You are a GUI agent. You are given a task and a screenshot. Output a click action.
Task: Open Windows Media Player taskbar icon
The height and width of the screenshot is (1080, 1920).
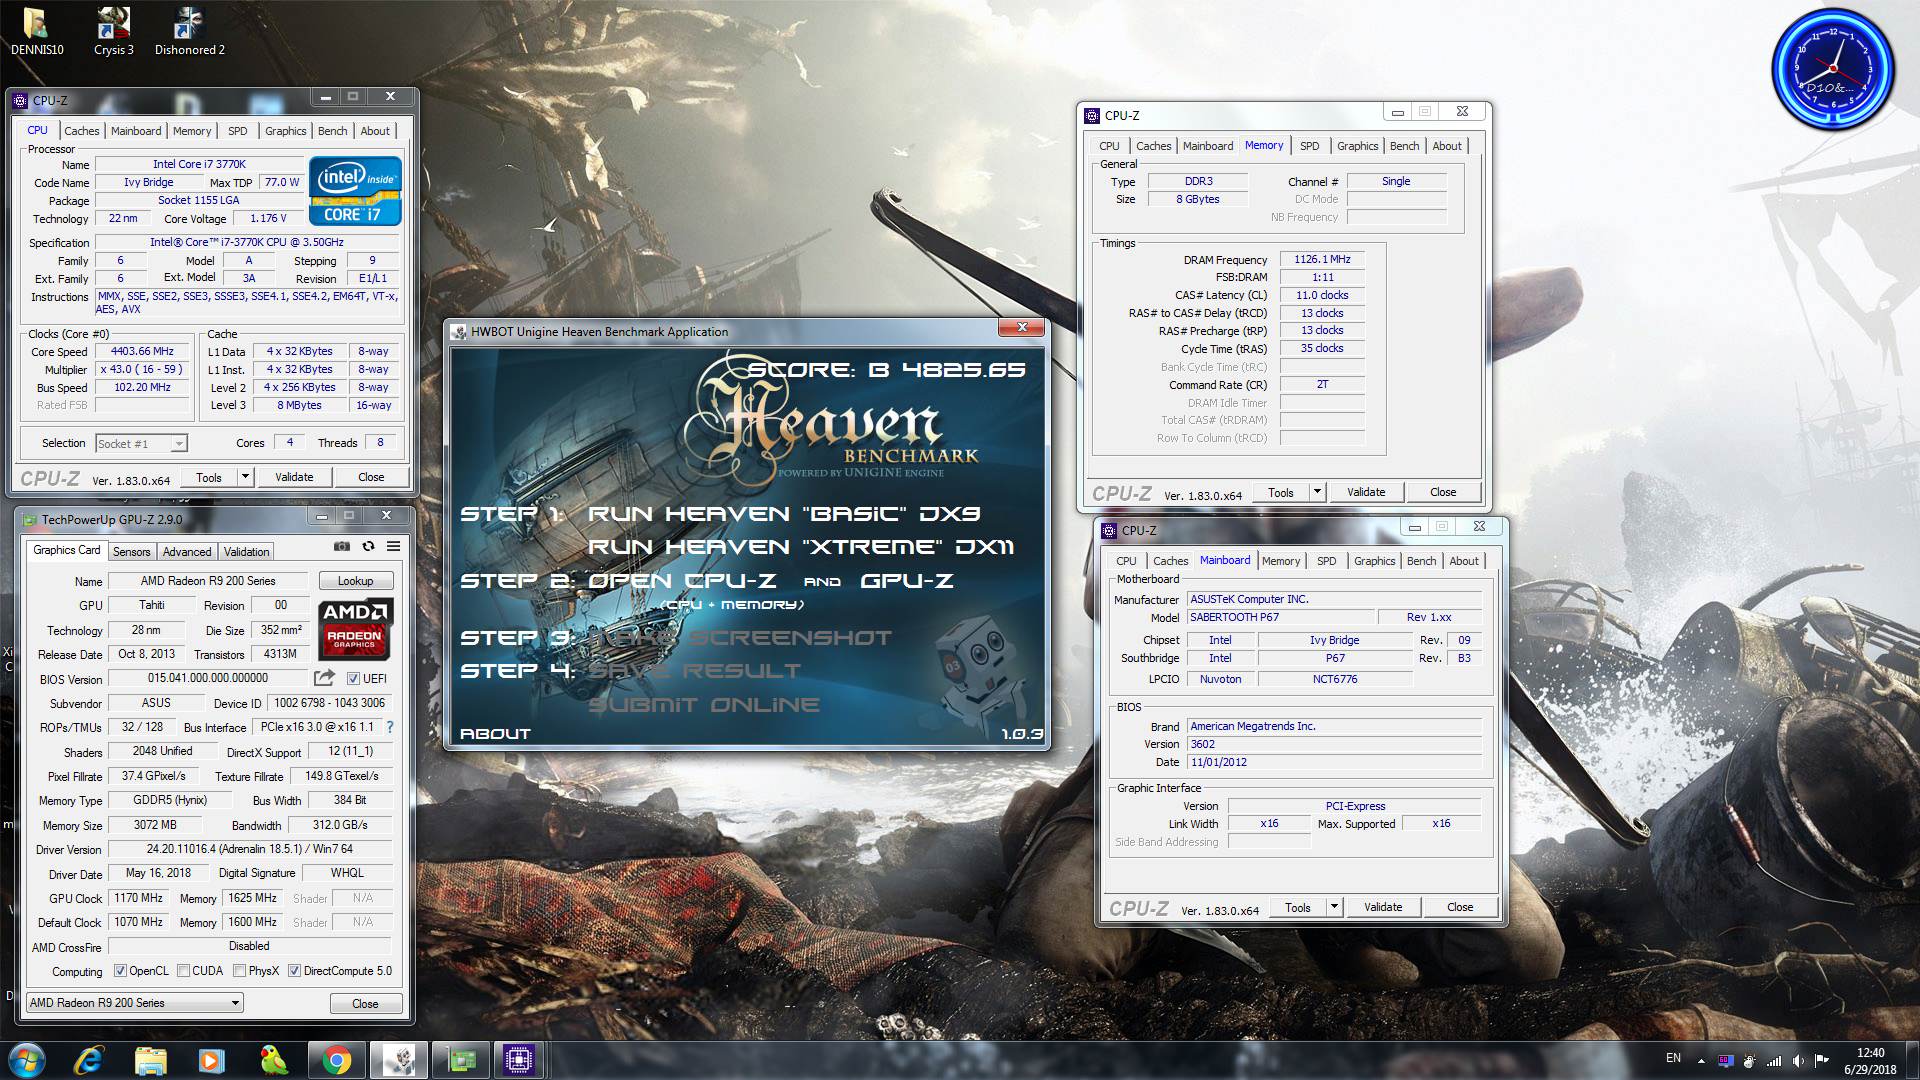[x=211, y=1060]
